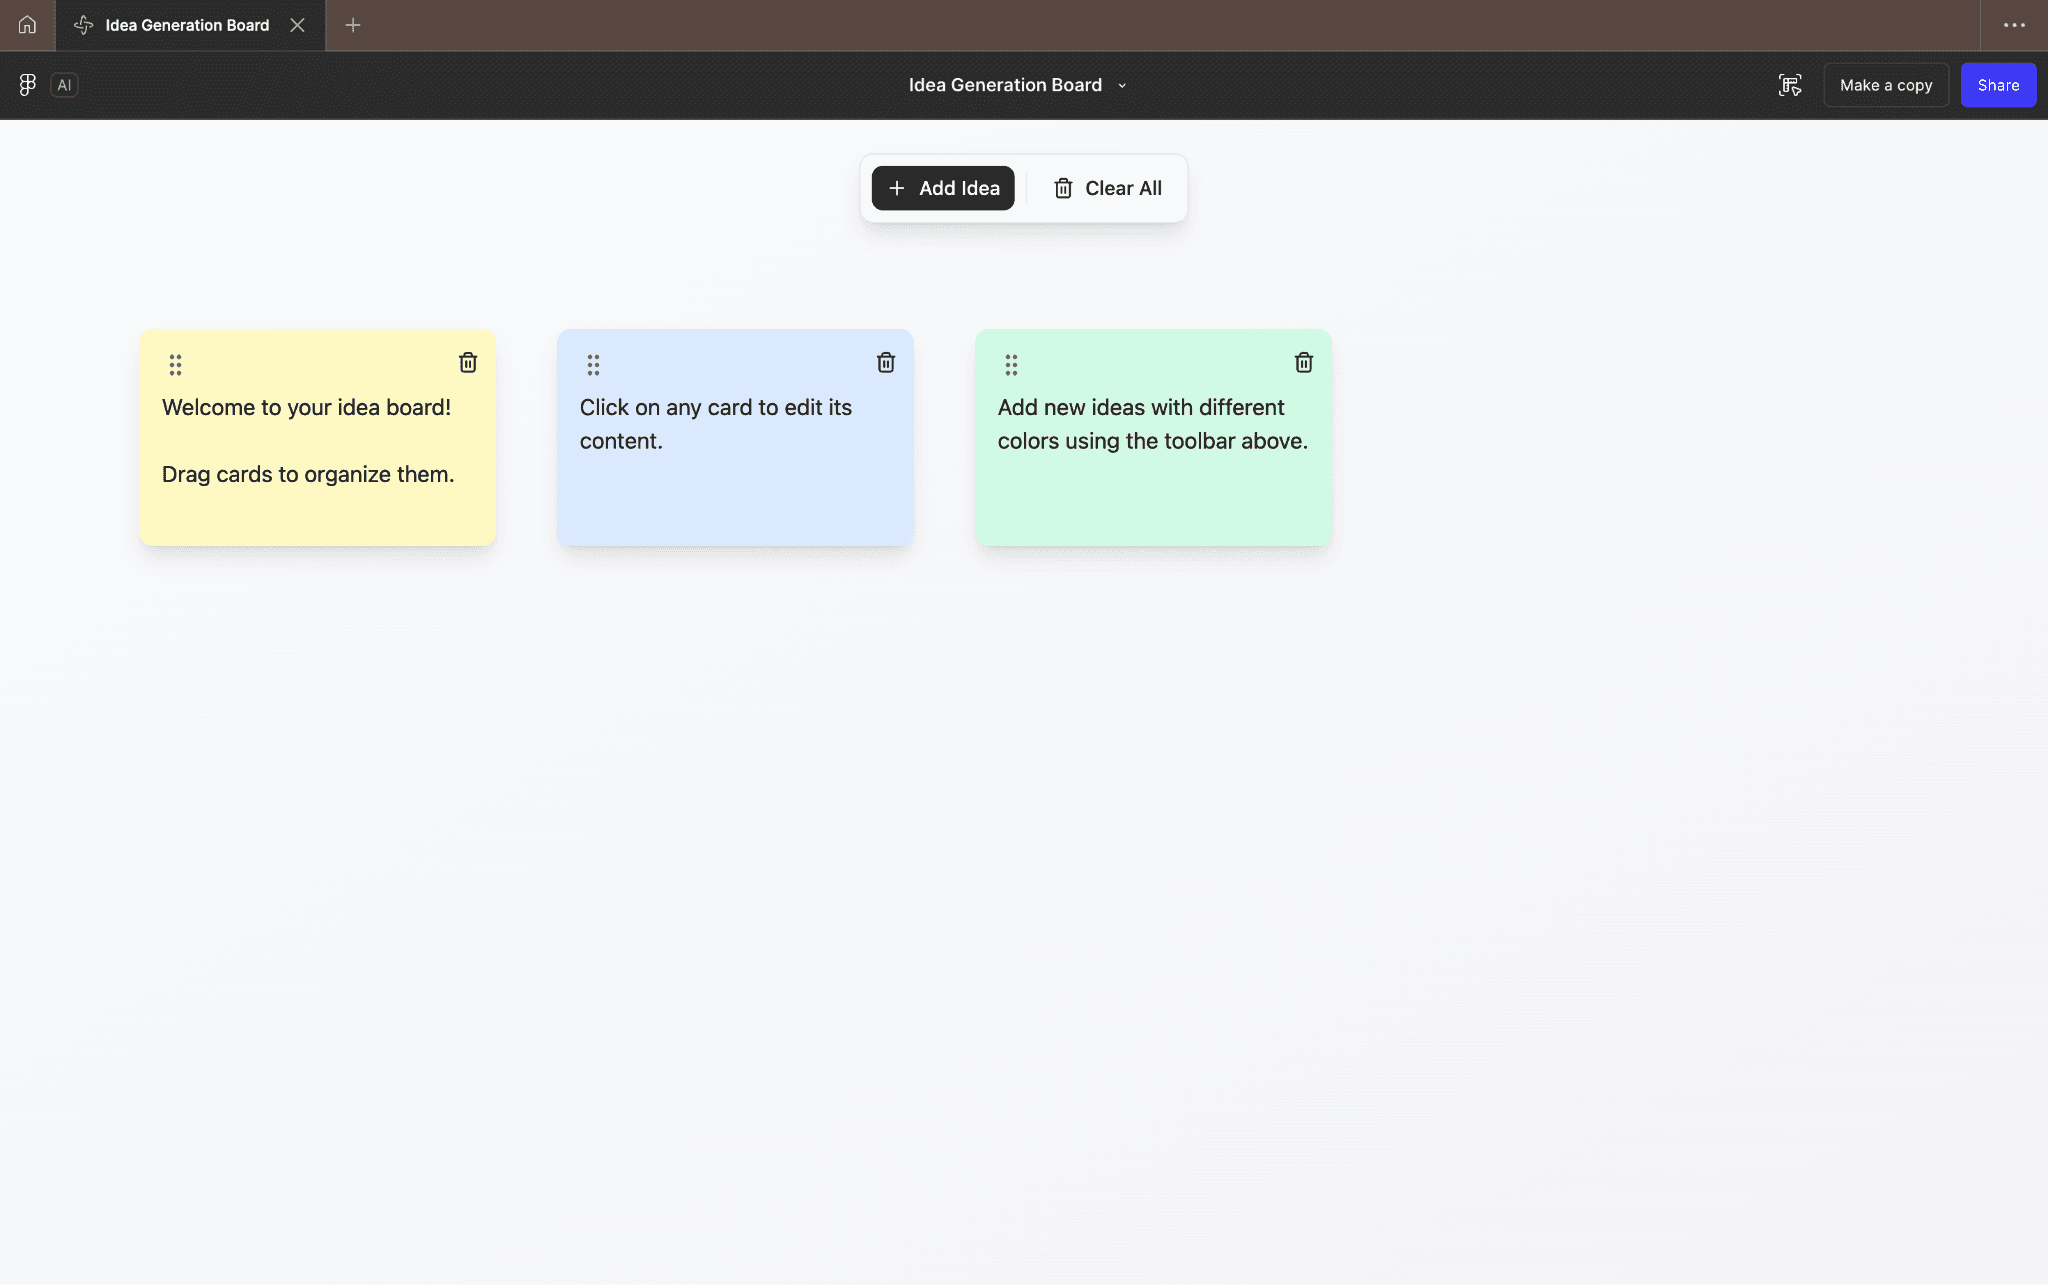The width and height of the screenshot is (2048, 1285).
Task: Click Make a copy button
Action: pyautogui.click(x=1886, y=85)
